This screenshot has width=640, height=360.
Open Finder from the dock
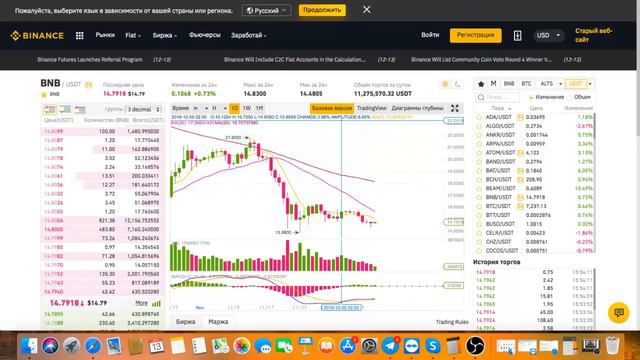[x=29, y=346]
